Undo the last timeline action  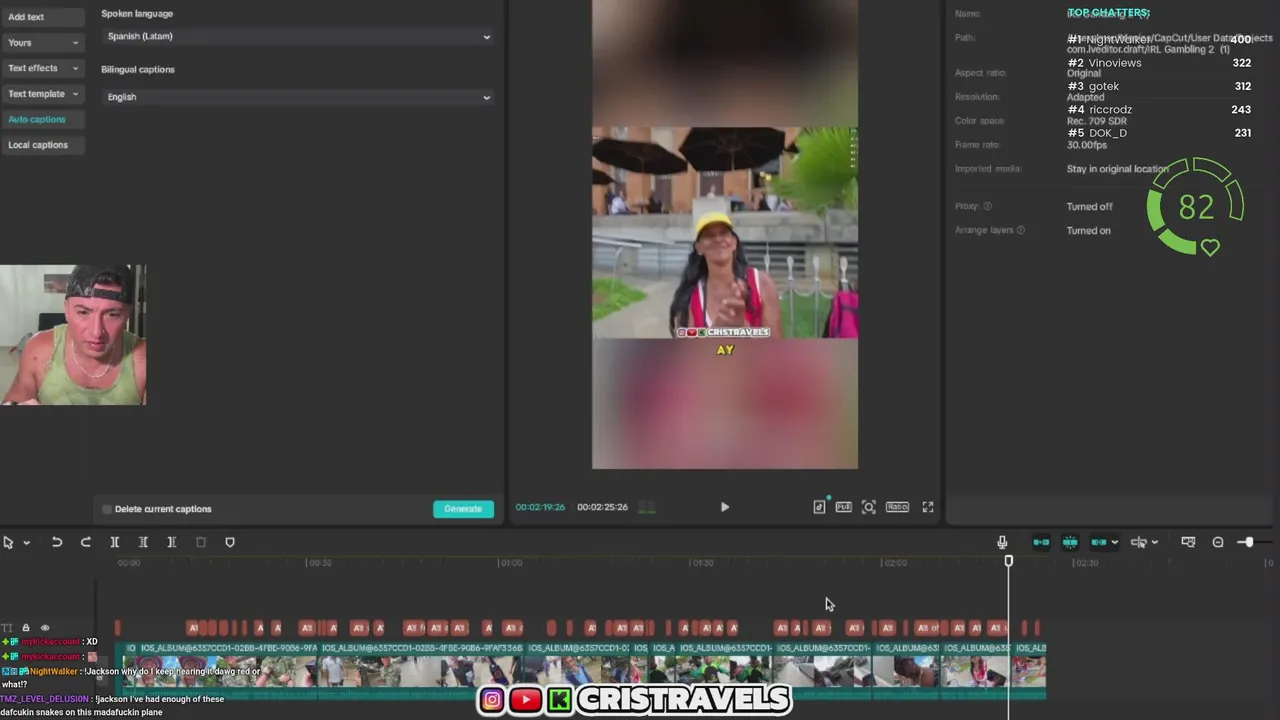click(x=57, y=542)
